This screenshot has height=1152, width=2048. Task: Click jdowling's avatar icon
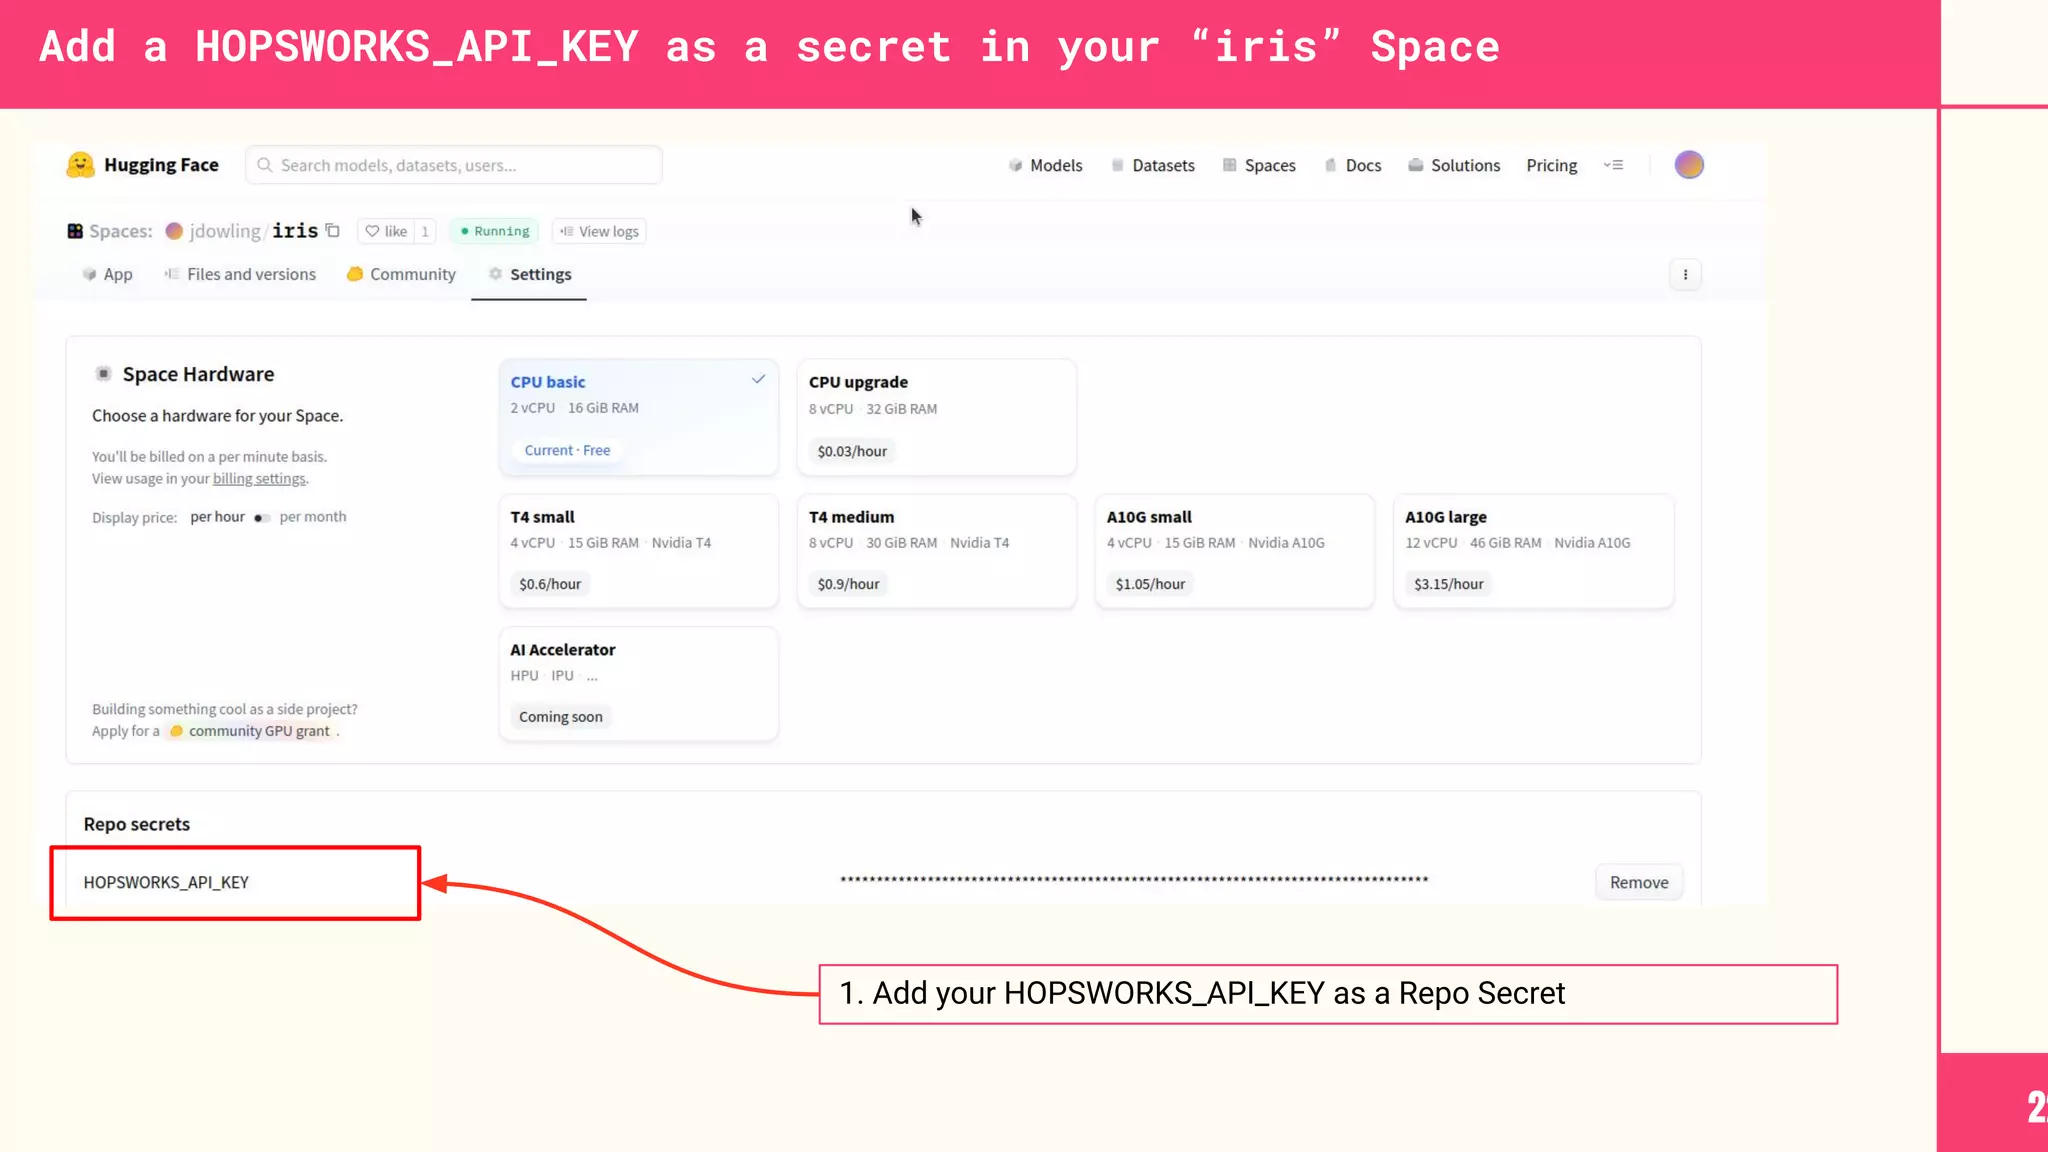pyautogui.click(x=174, y=231)
